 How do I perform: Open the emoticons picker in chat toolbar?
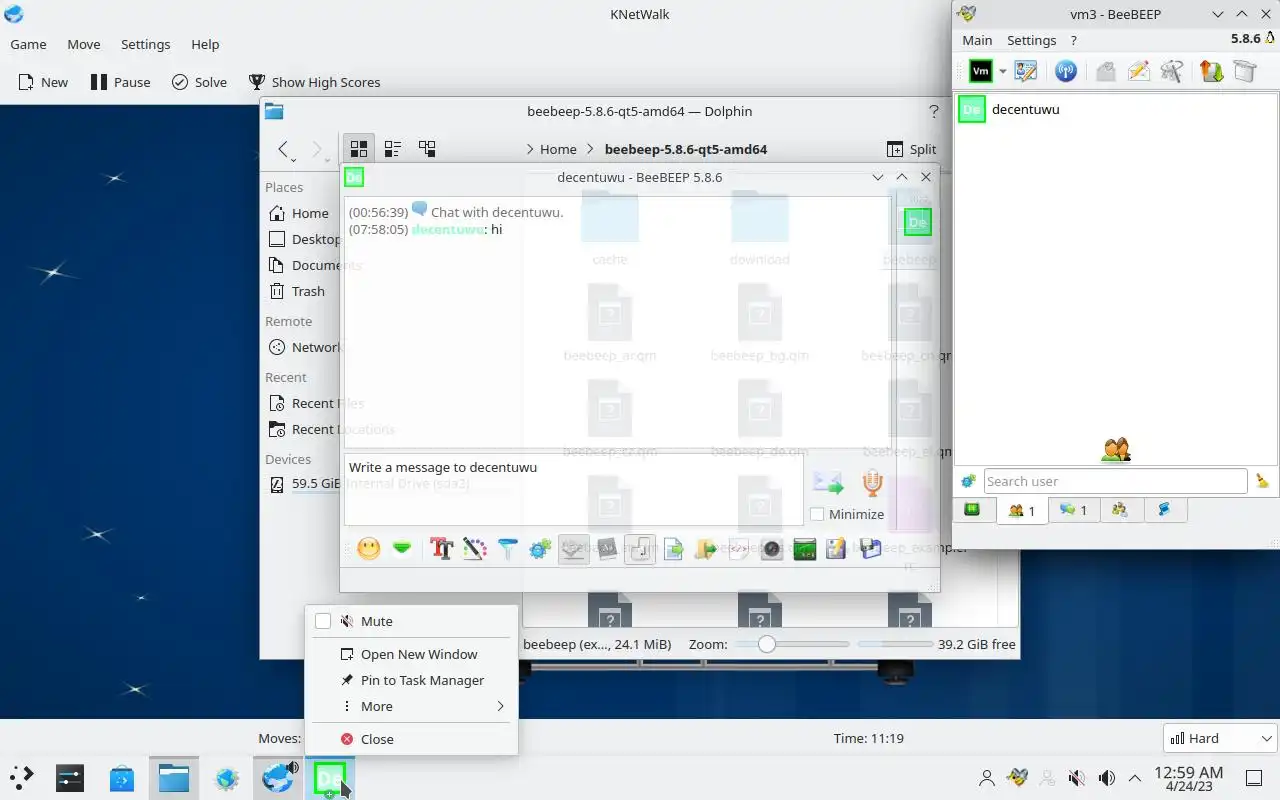point(369,549)
